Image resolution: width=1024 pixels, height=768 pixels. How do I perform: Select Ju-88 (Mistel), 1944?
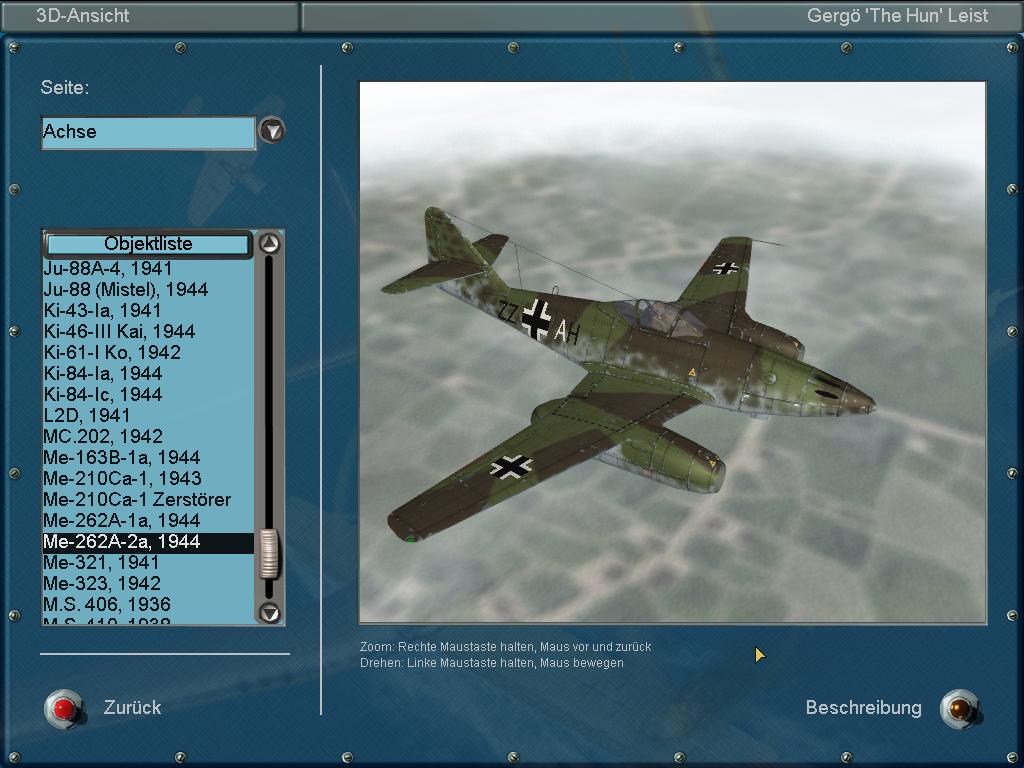[x=148, y=289]
